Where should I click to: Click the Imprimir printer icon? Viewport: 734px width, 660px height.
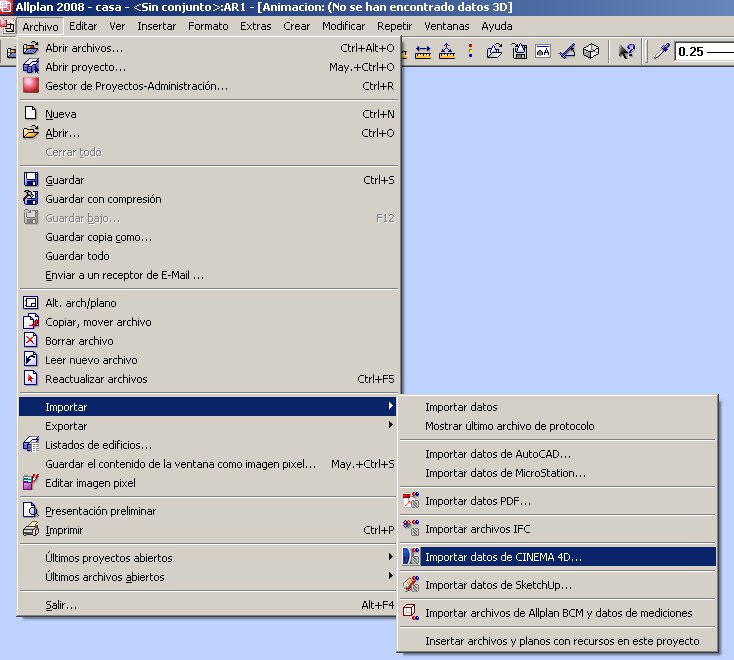[x=30, y=530]
